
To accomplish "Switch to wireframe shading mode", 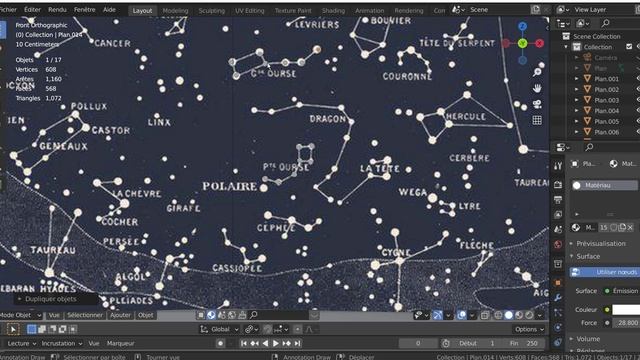I will (x=498, y=315).
